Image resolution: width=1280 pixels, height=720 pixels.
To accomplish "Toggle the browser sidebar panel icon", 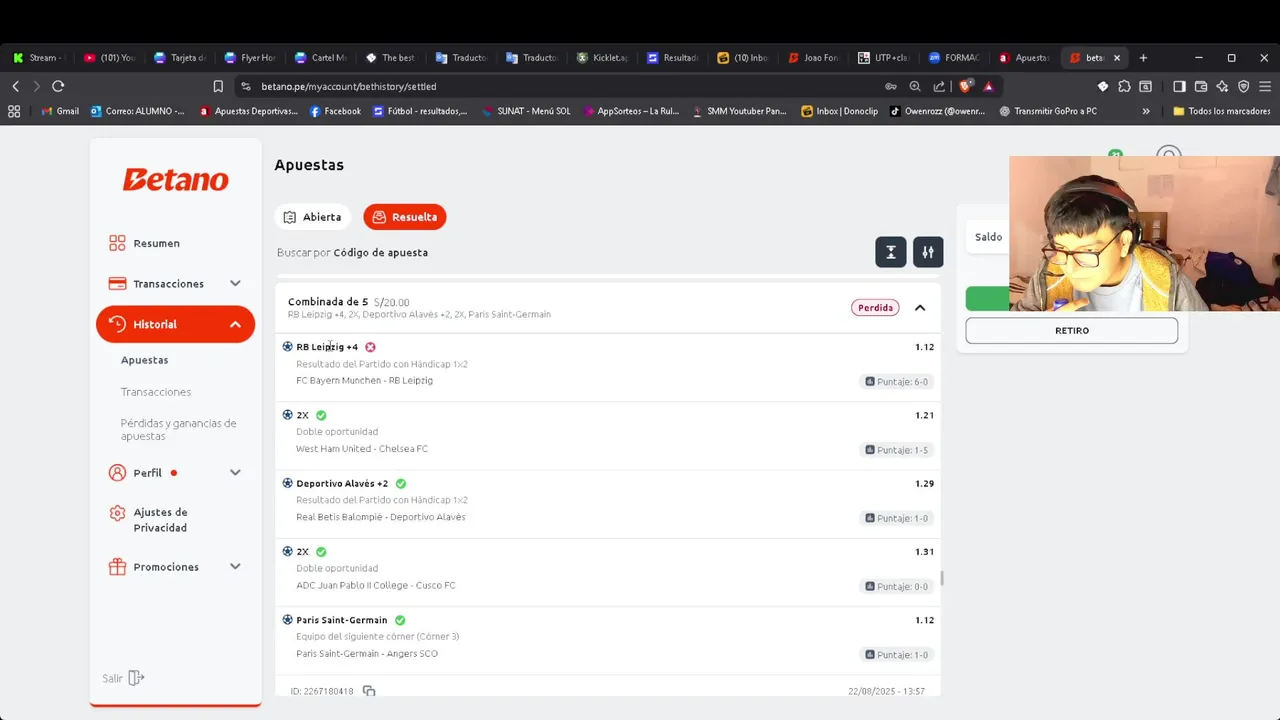I will click(x=1179, y=86).
